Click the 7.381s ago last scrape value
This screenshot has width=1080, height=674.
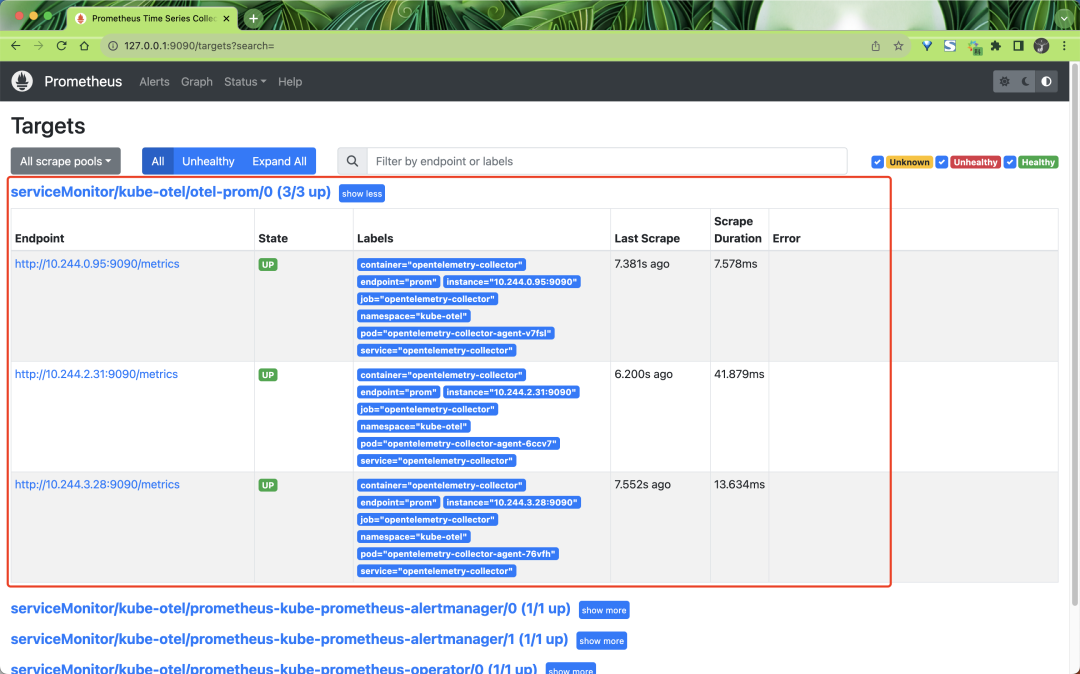click(x=642, y=264)
